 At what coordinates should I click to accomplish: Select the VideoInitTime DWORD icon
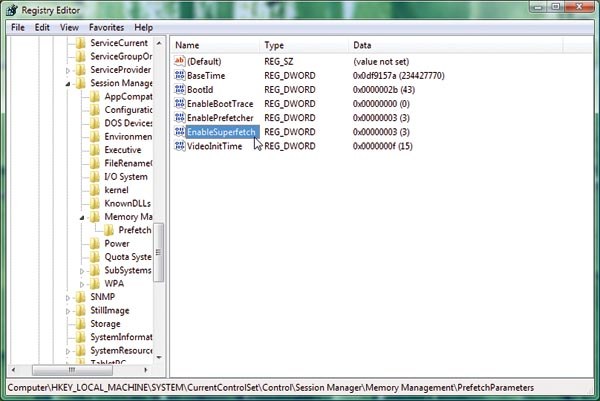pos(180,145)
